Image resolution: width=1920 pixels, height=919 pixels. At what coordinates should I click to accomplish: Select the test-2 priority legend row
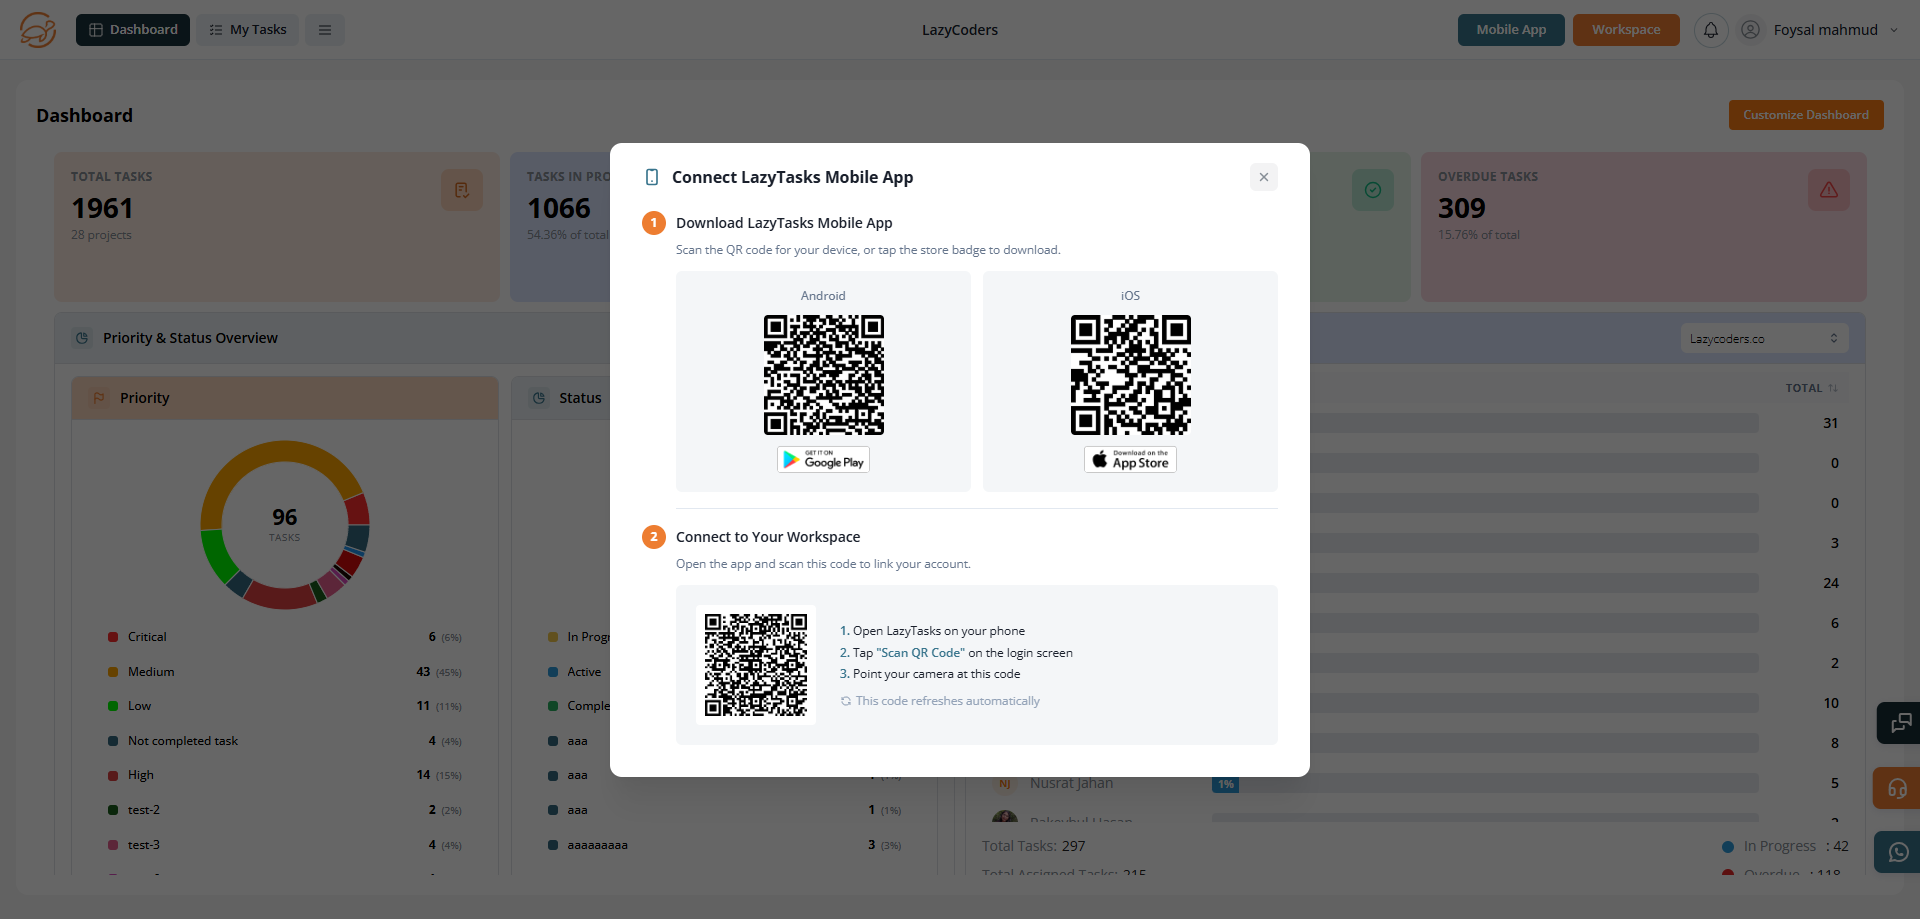click(285, 810)
